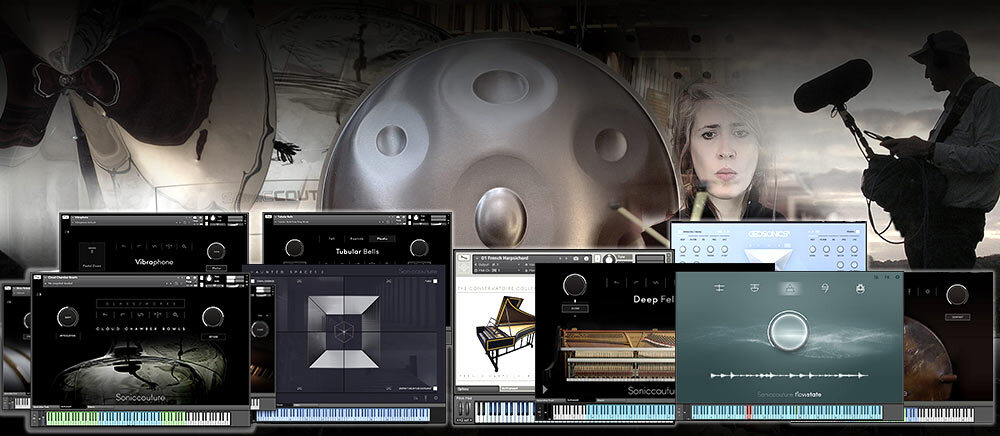Click the left knob in Cloud Chamber Bowls

[x=68, y=317]
